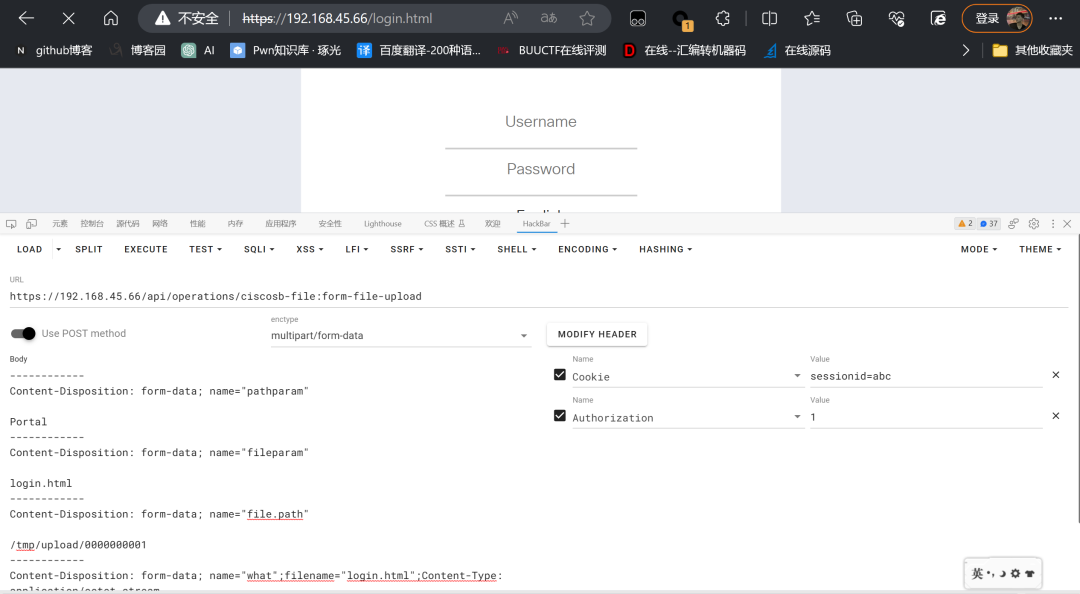Show more bookmarks with chevron arrow
The height and width of the screenshot is (594, 1080).
click(x=966, y=50)
